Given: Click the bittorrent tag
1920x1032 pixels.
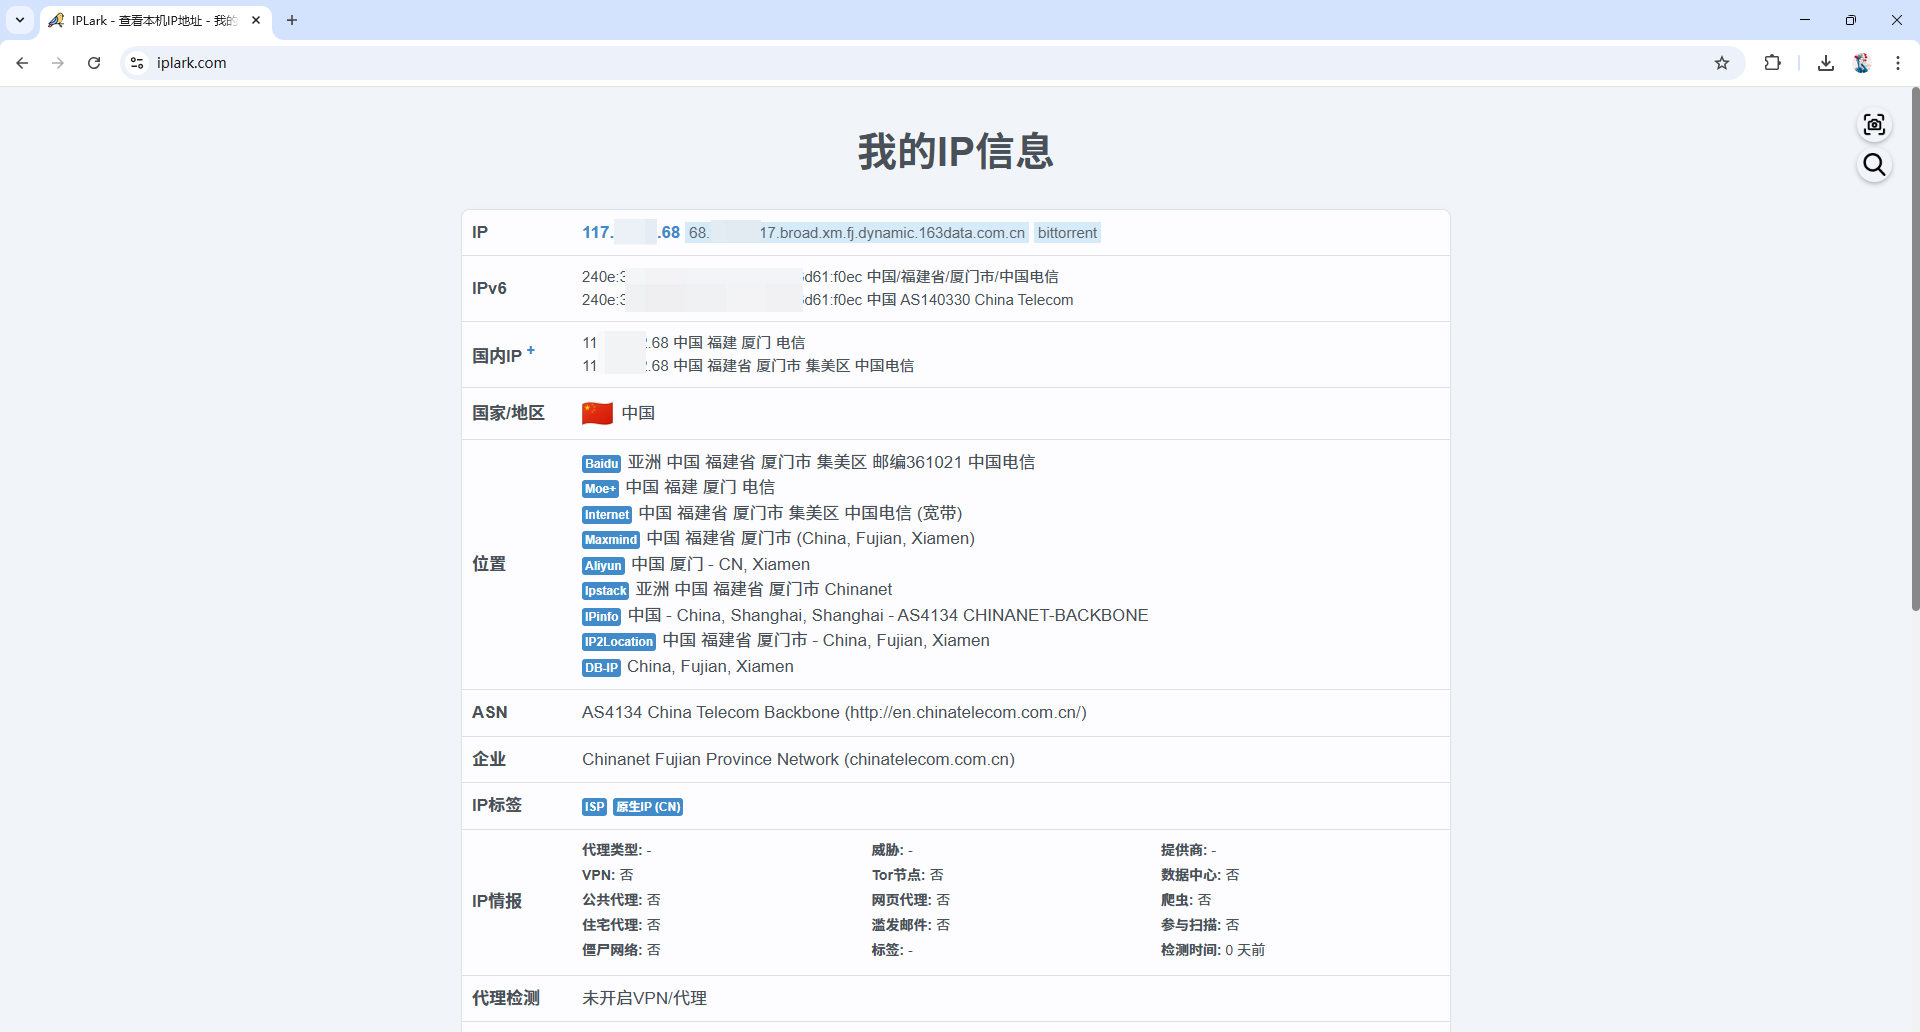Looking at the screenshot, I should pyautogui.click(x=1067, y=233).
